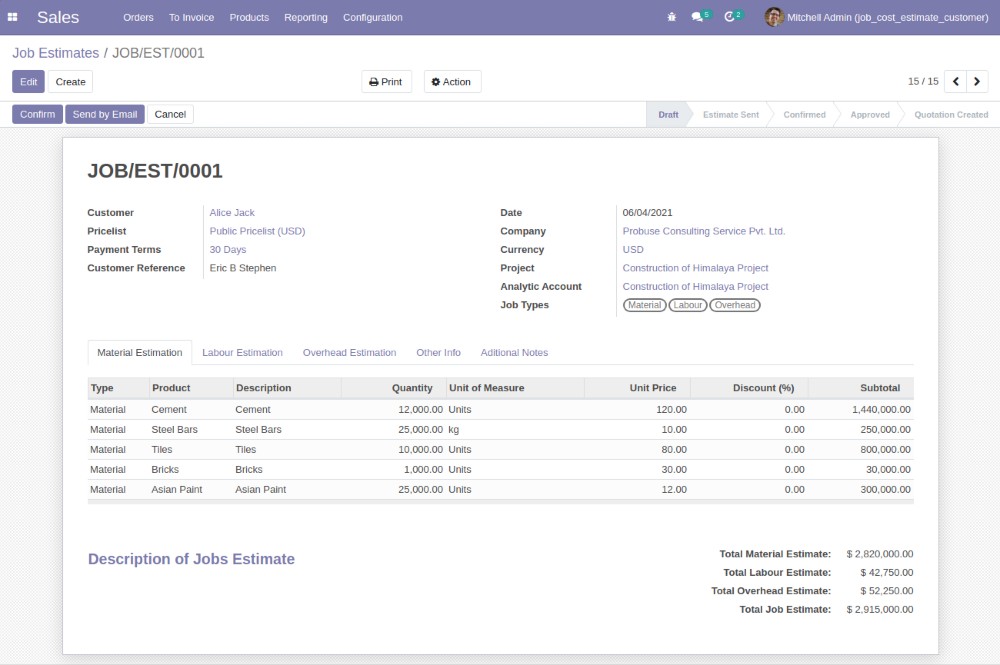This screenshot has height=665, width=1000.
Task: Switch to Overhead Estimation tab
Action: (x=349, y=353)
